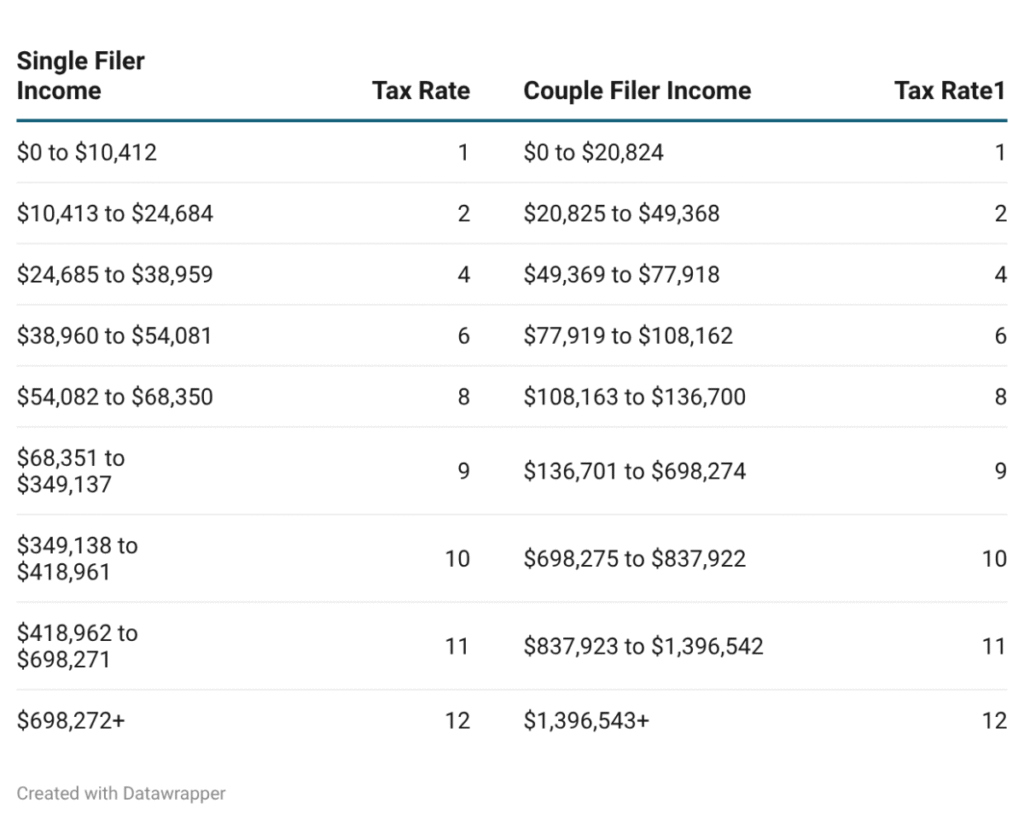This screenshot has height=821, width=1024.
Task: Click the "$20,825 to $49,368" couple cell
Action: 621,214
